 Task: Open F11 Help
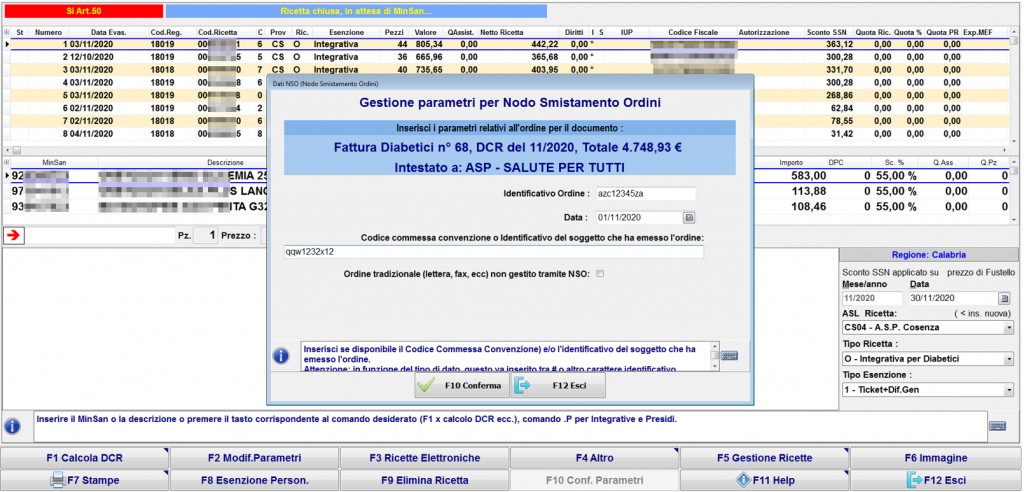click(765, 480)
